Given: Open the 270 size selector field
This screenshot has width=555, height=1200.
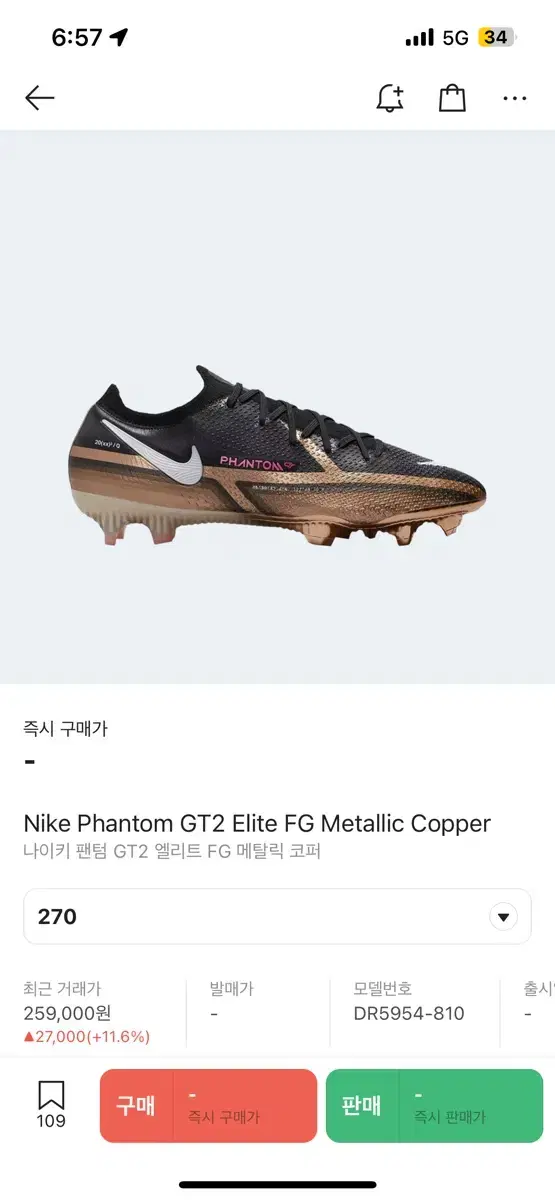Looking at the screenshot, I should tap(277, 917).
